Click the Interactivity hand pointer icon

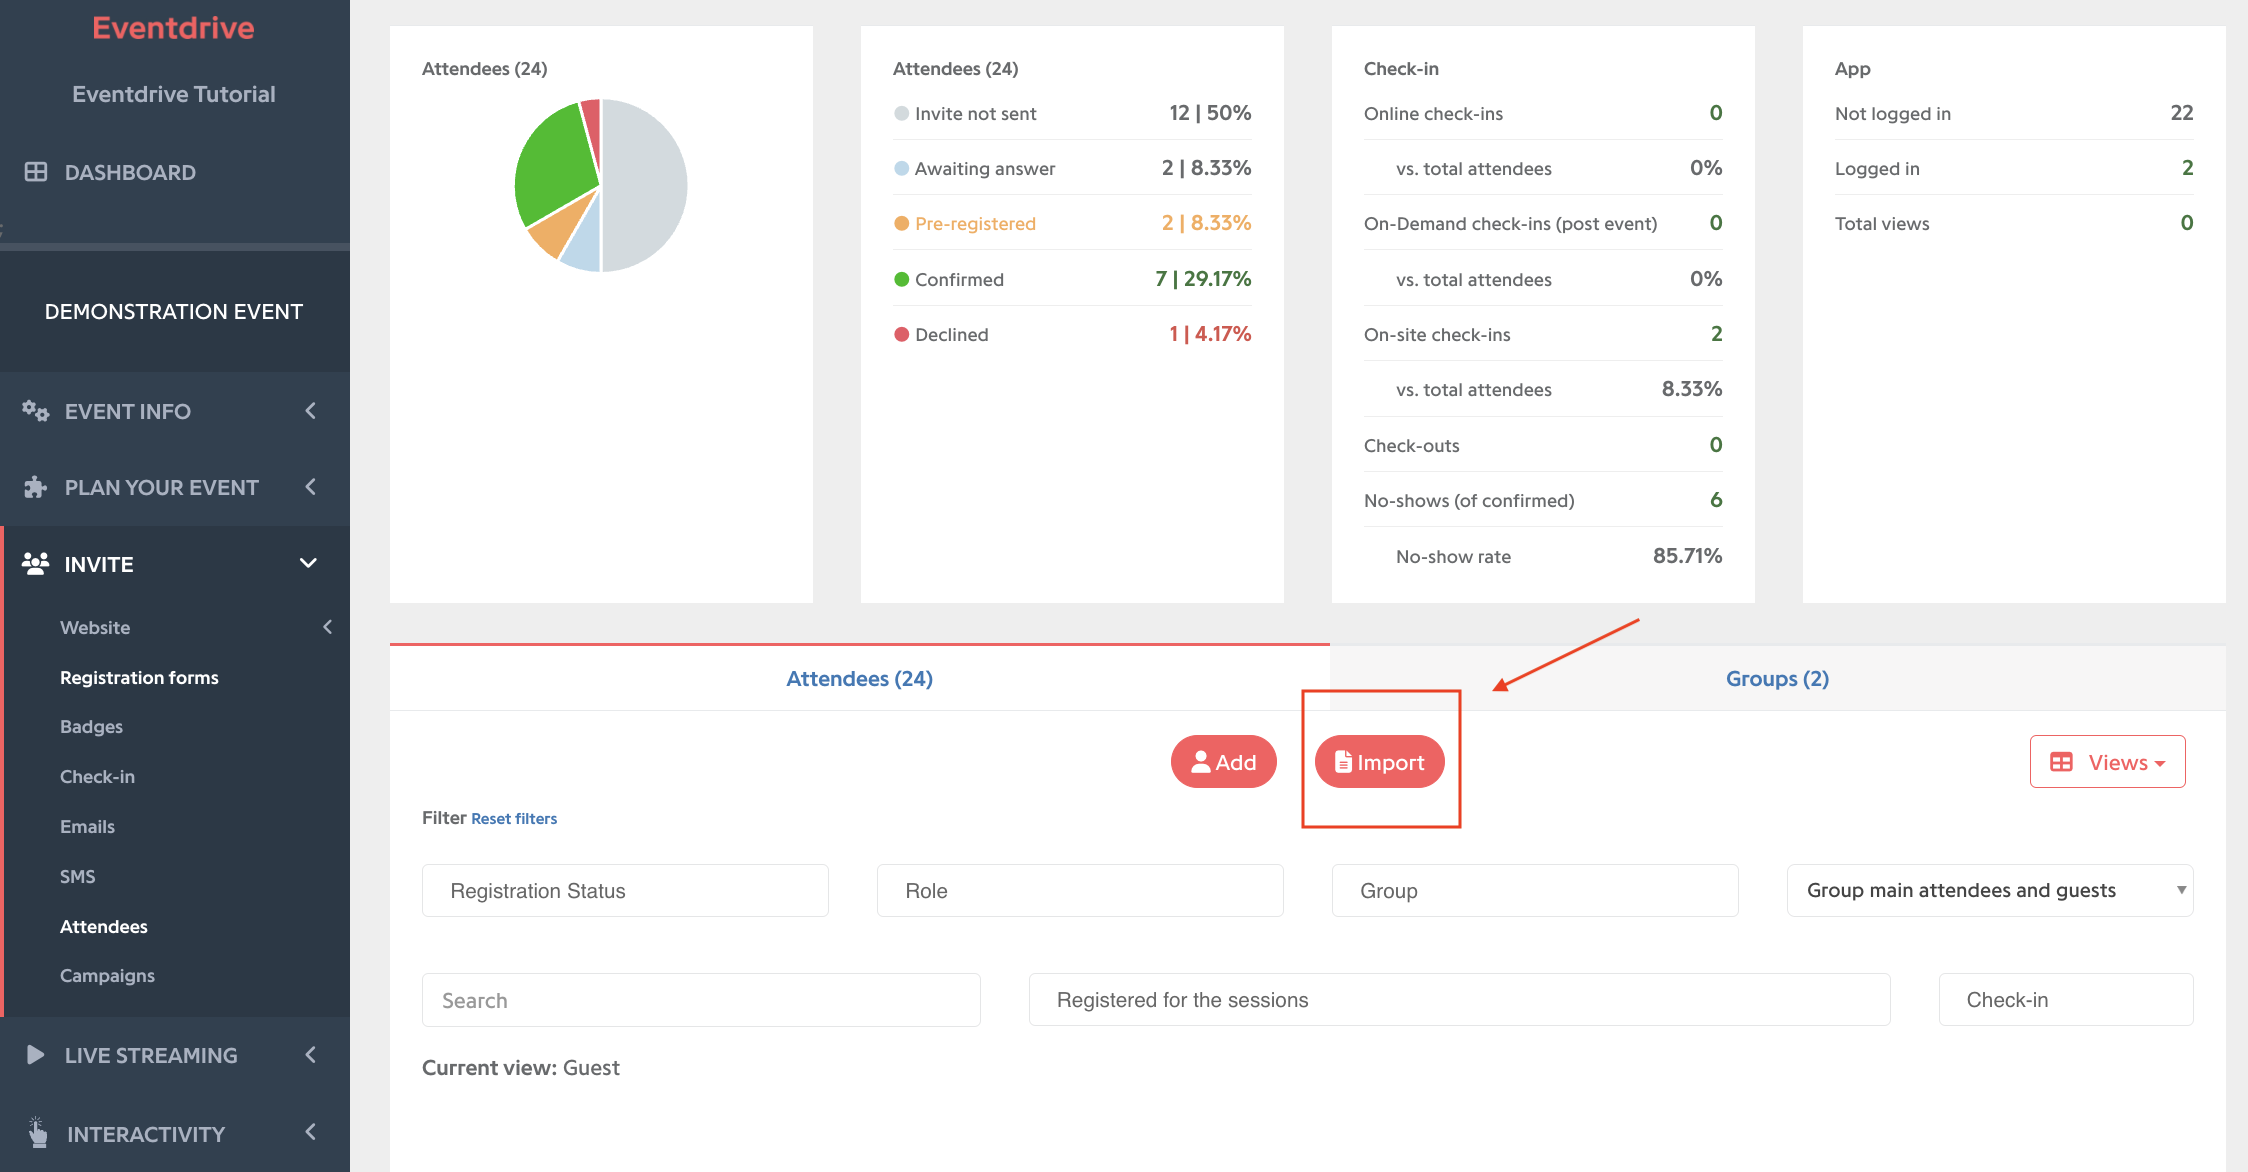coord(37,1133)
